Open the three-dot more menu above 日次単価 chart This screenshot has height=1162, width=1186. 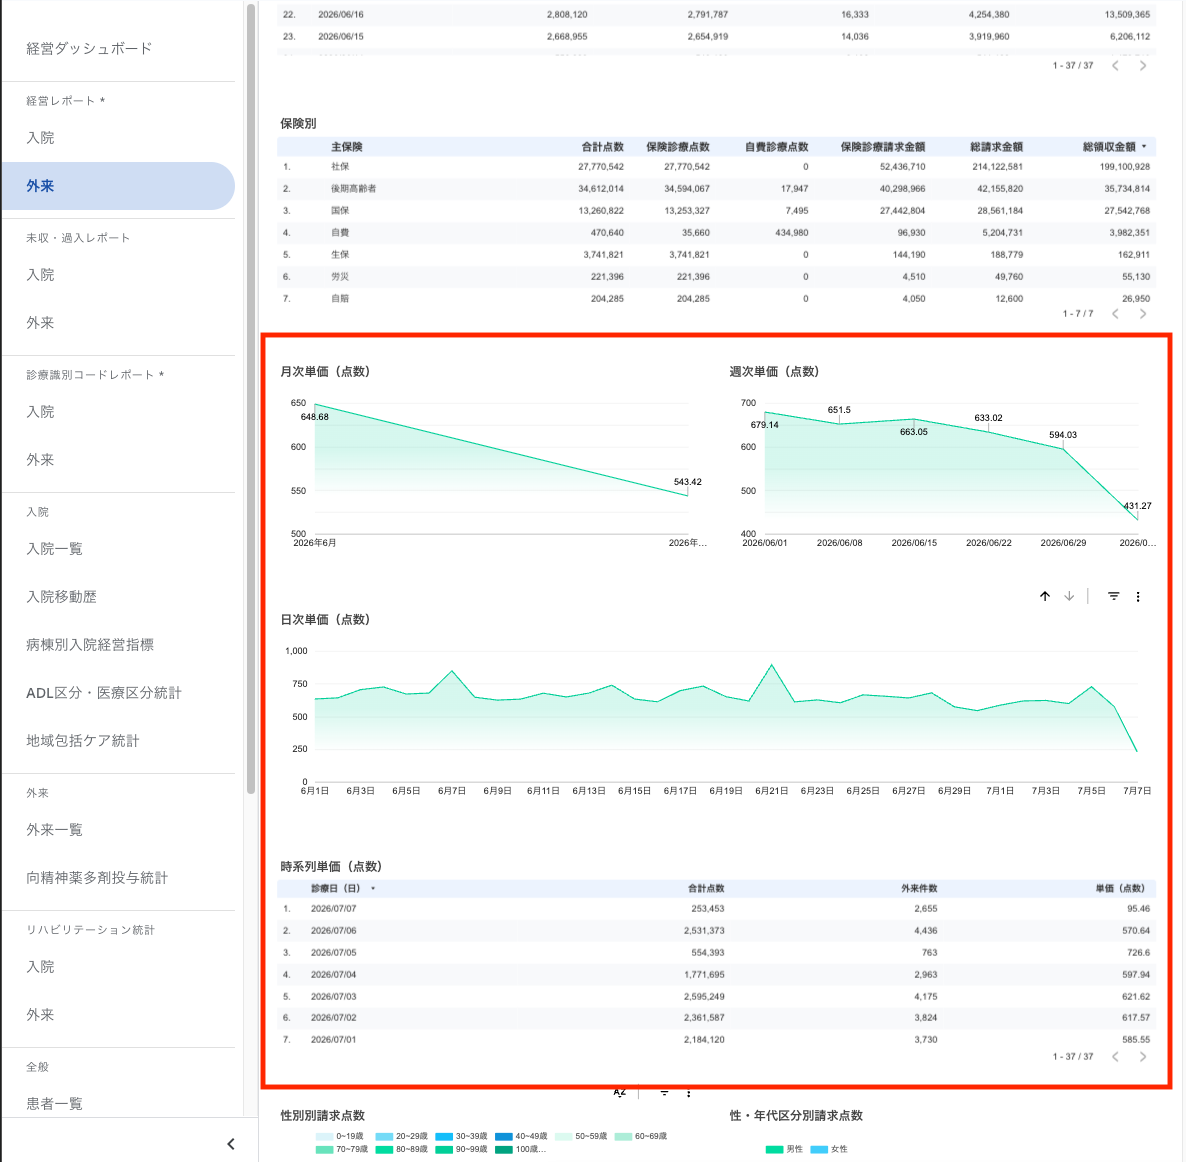point(1138,596)
